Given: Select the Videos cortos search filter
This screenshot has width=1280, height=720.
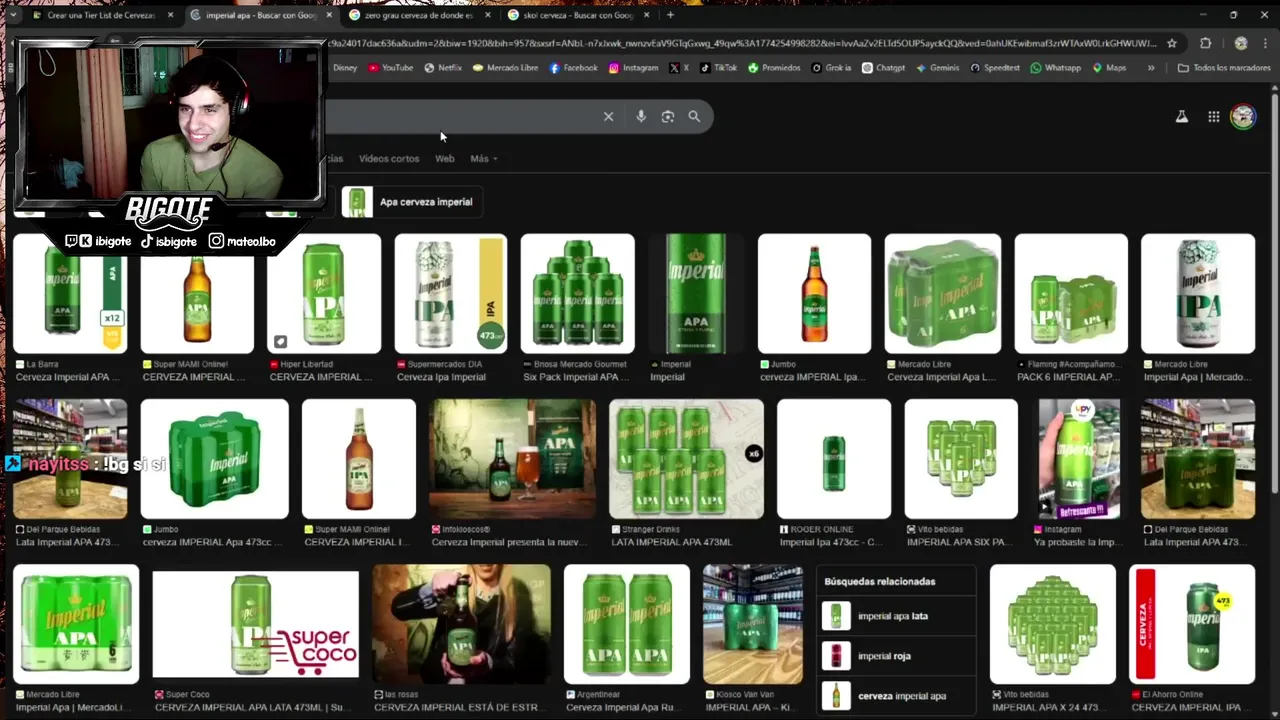Looking at the screenshot, I should click(389, 159).
